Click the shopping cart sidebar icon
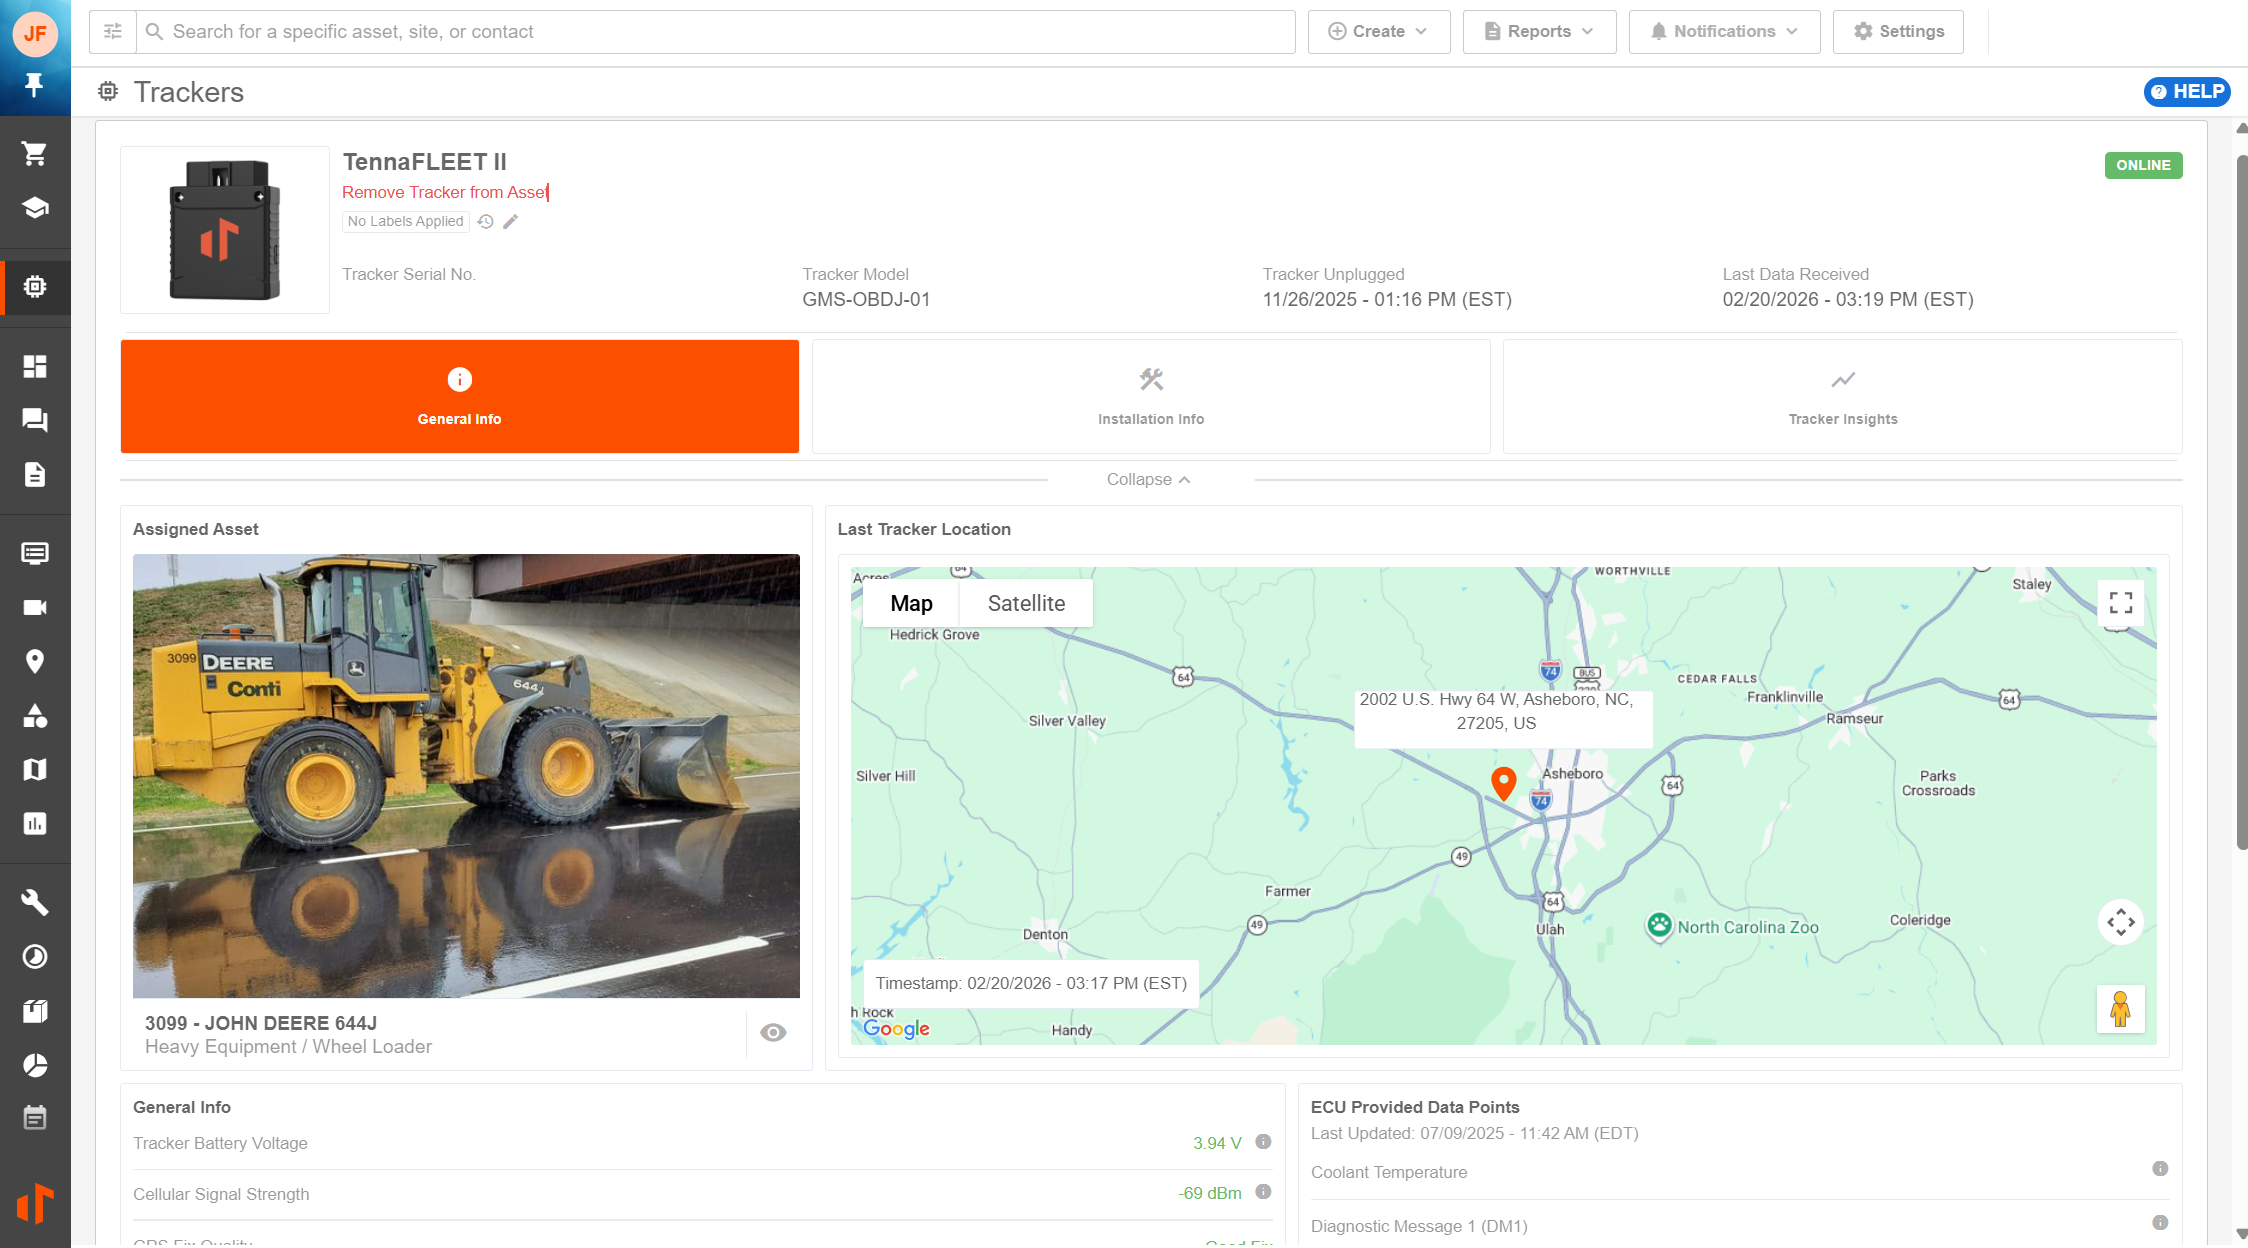 pyautogui.click(x=35, y=154)
